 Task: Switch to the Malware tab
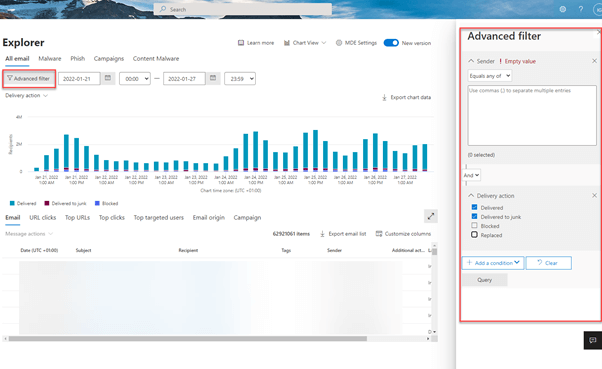50,59
